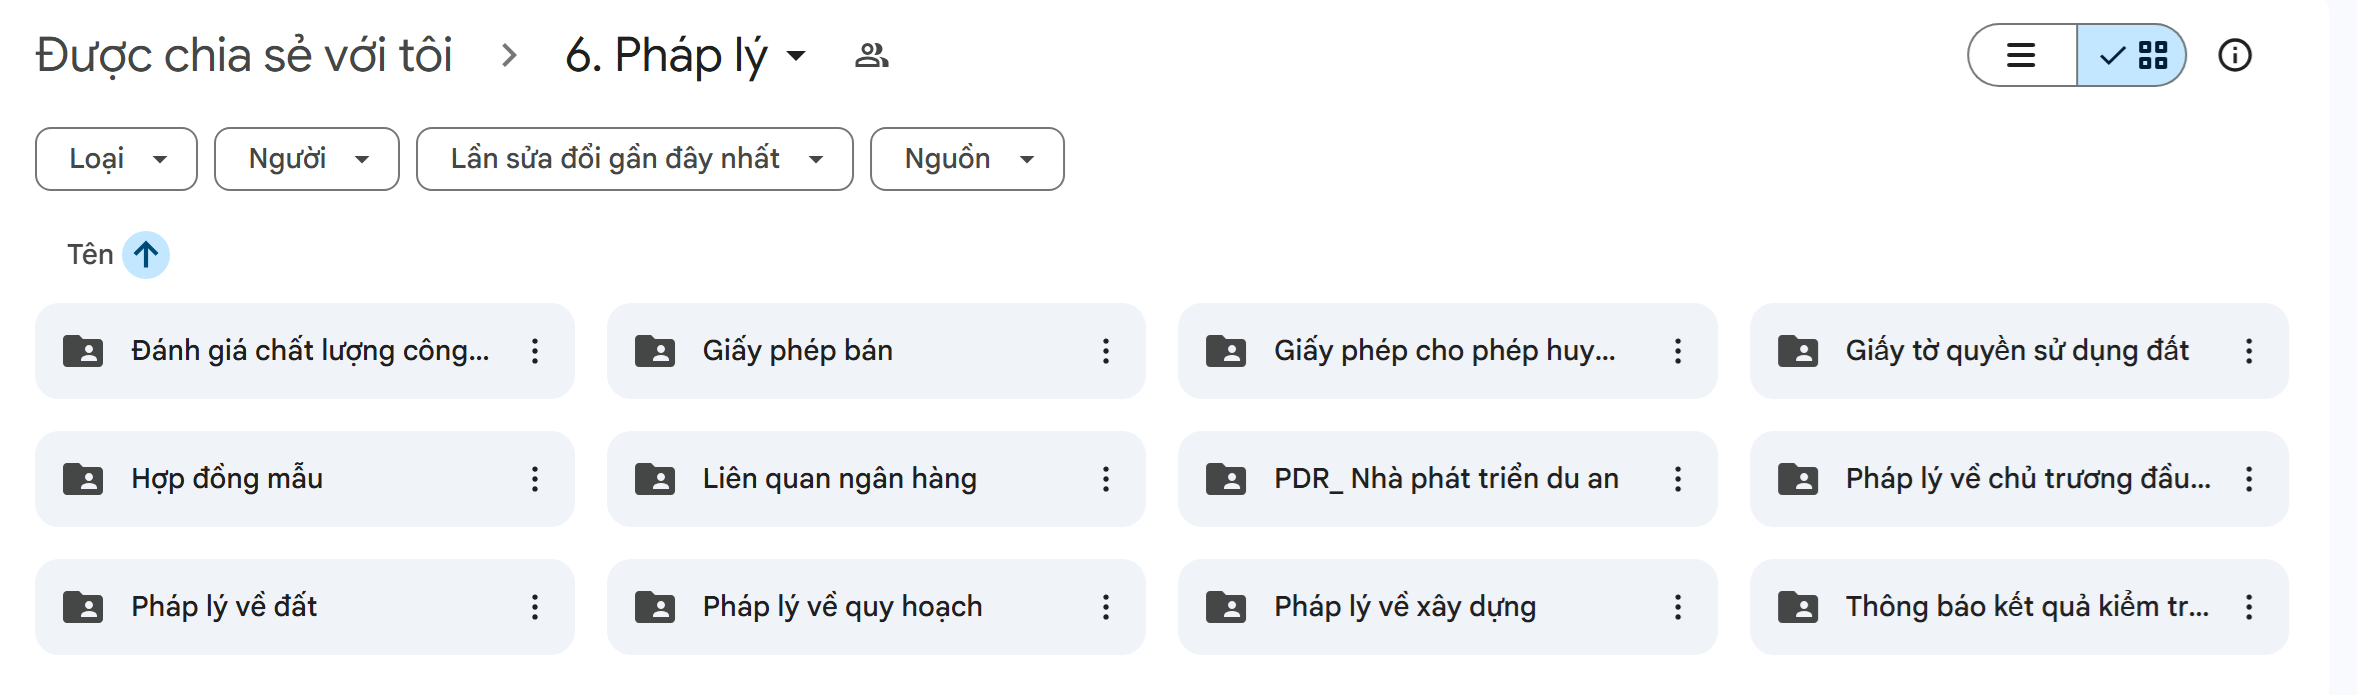The image size is (2357, 695).
Task: Click shared folder icon of Pháp lý về quy hoạch
Action: pyautogui.click(x=655, y=607)
